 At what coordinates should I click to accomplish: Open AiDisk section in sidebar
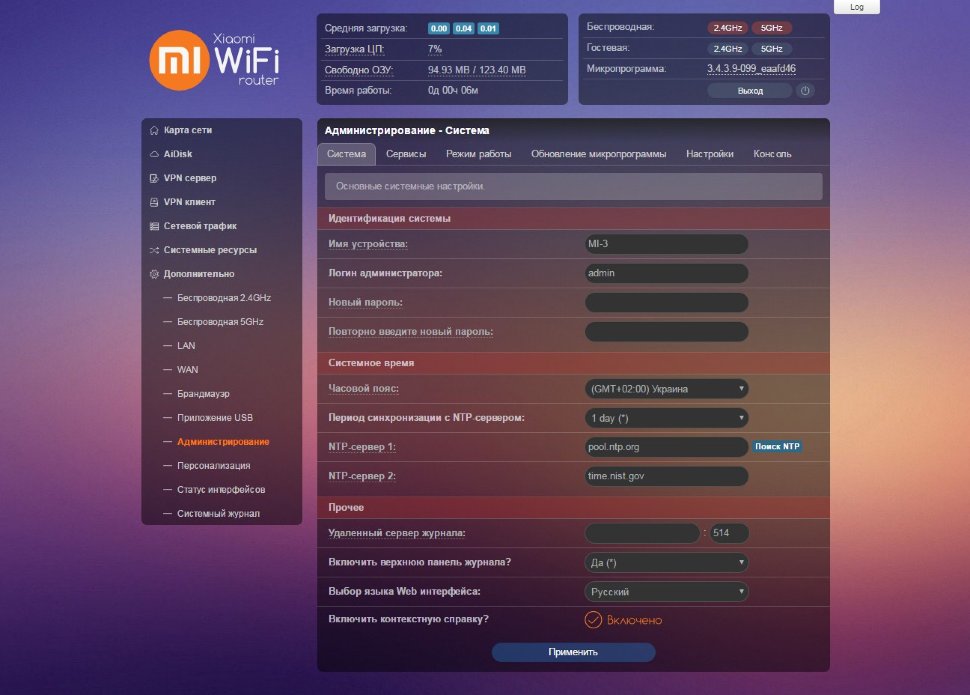tap(177, 154)
